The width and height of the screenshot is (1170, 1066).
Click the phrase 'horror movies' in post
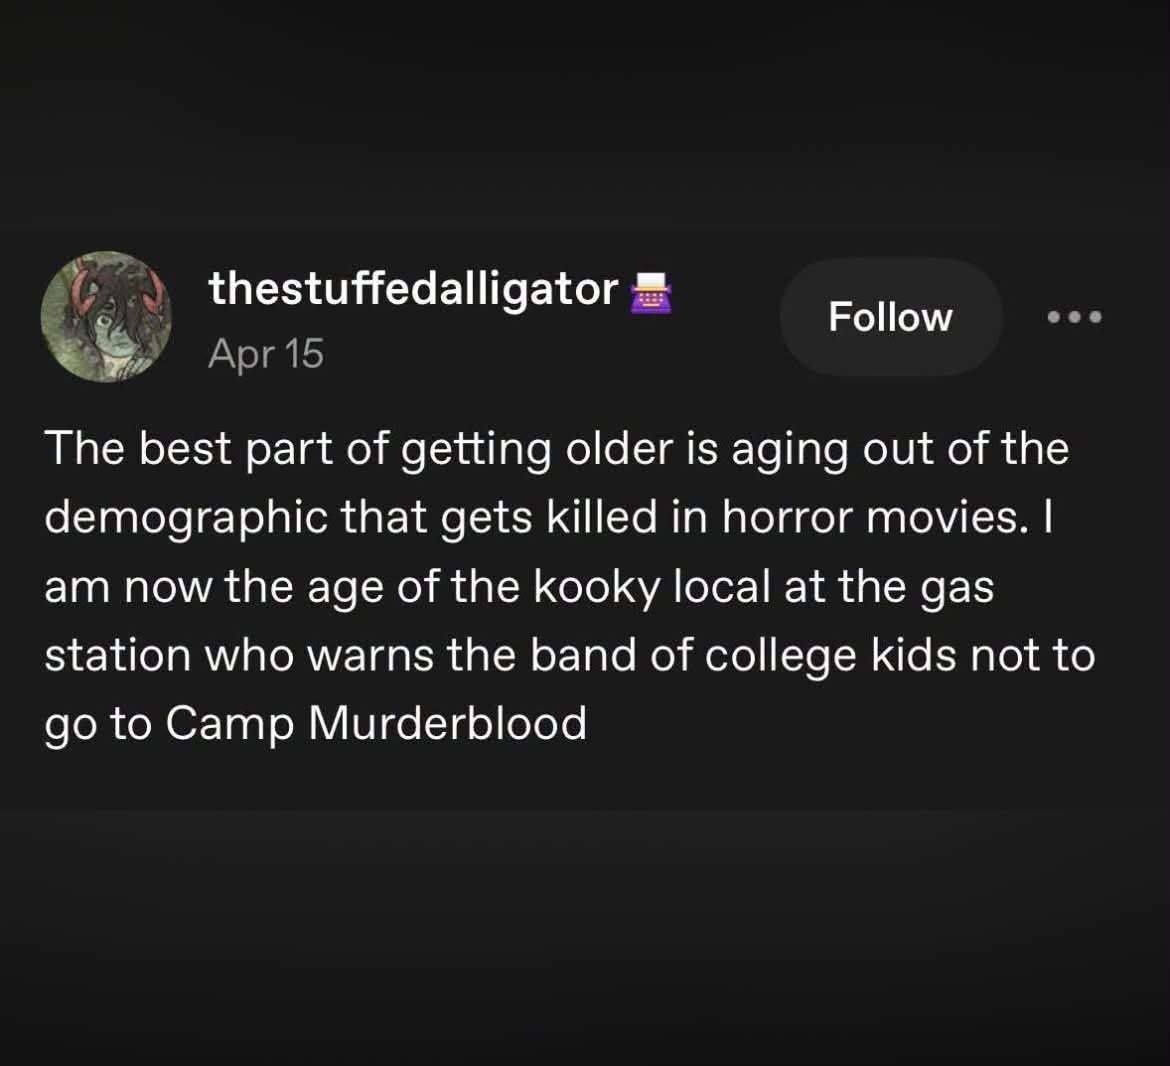point(871,517)
